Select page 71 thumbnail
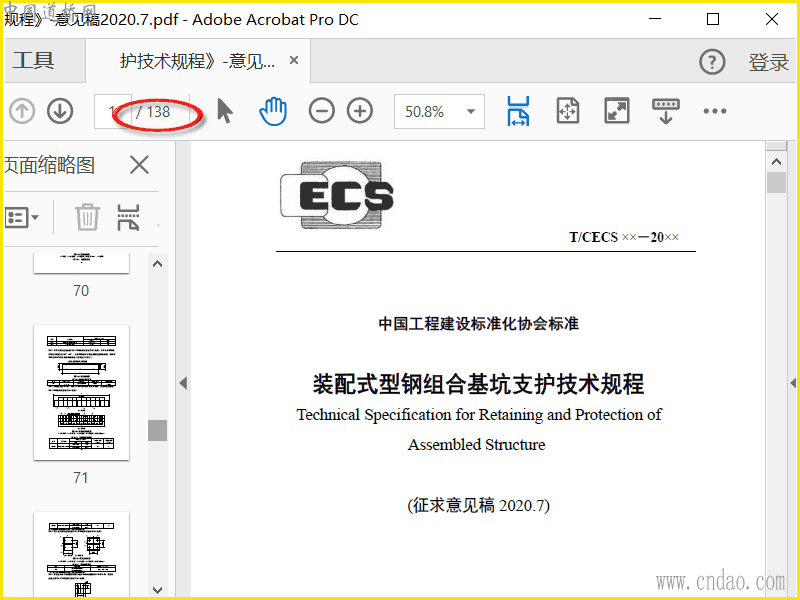 click(x=82, y=392)
